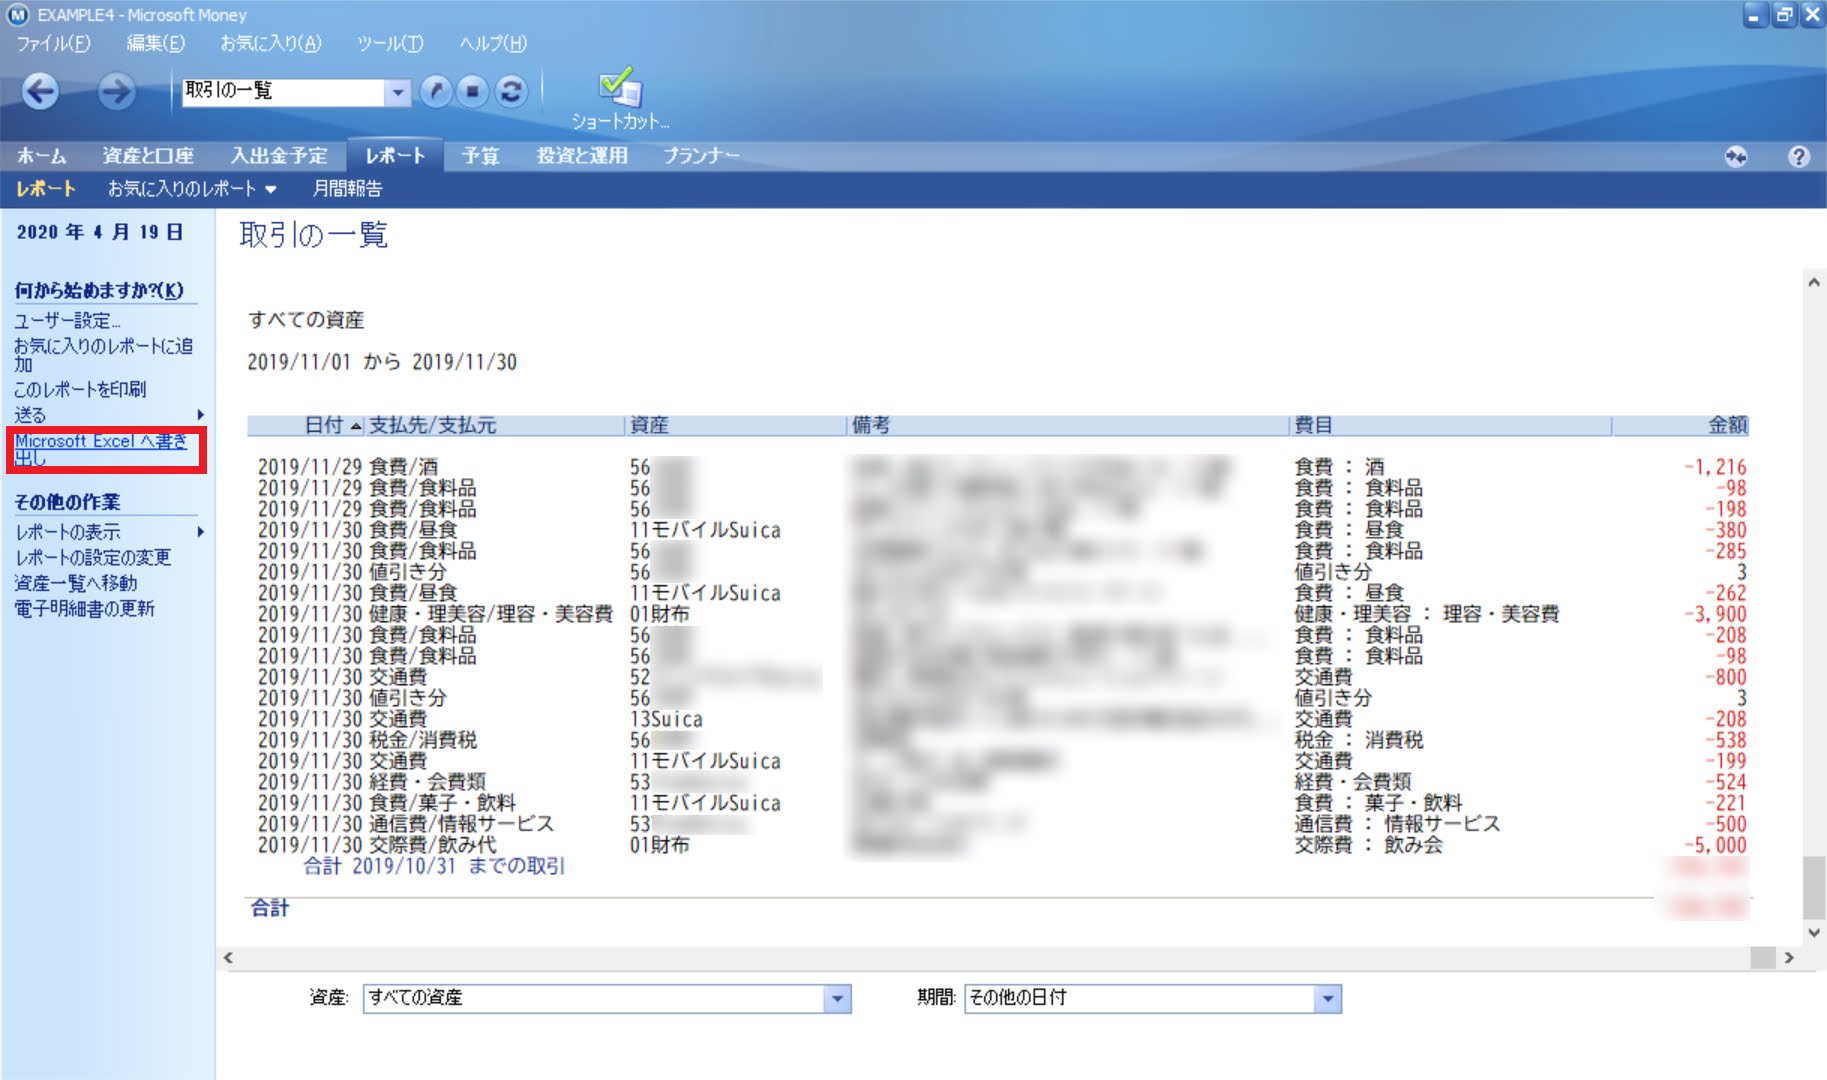The image size is (1827, 1080).
Task: Open the お気に入り menu
Action: (x=271, y=43)
